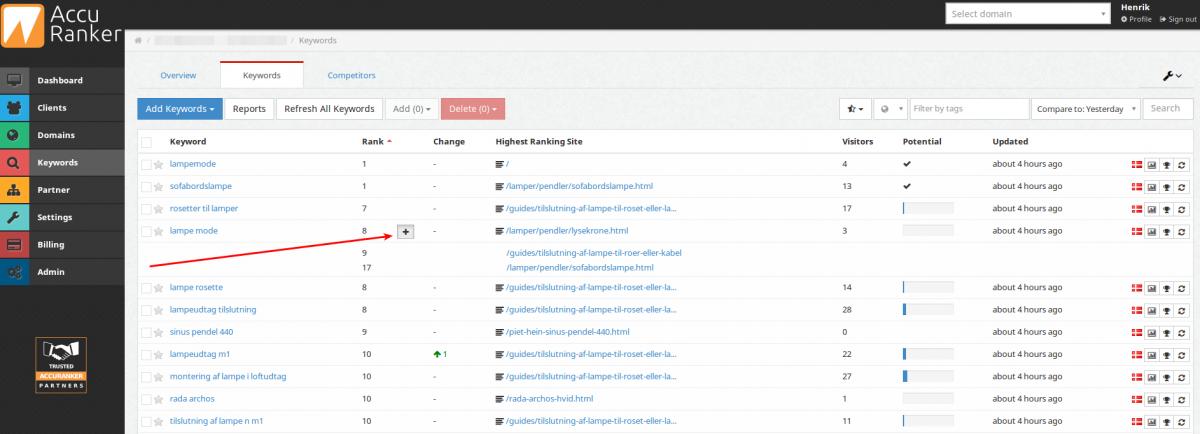Open the Select domain dropdown
Image resolution: width=1200 pixels, height=434 pixels.
click(x=1029, y=14)
